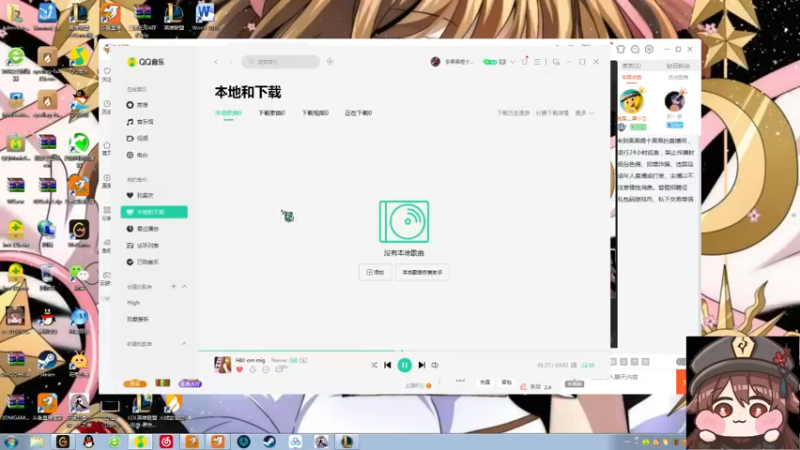
Task: Click the local song matching assistant button
Action: pyautogui.click(x=422, y=272)
